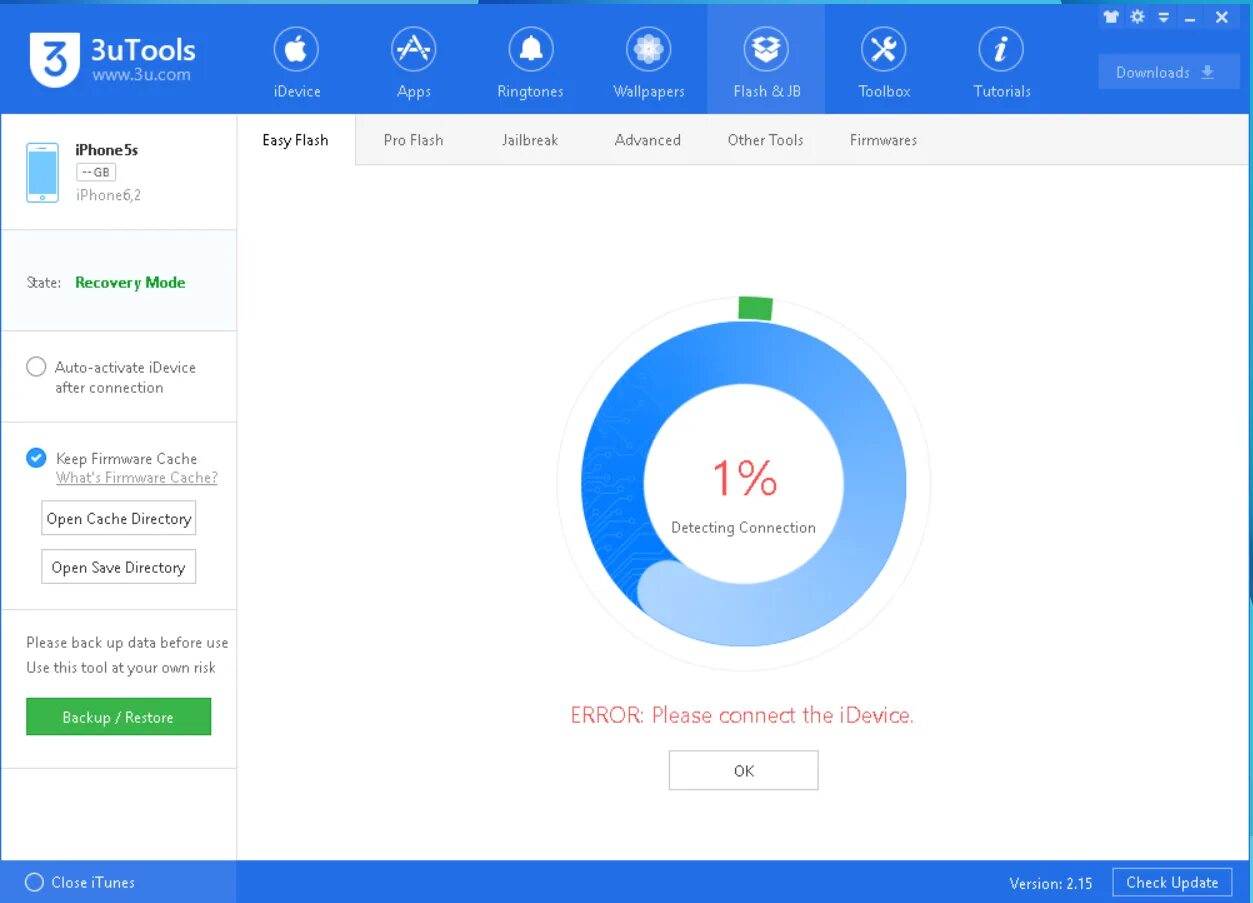
Task: Switch to Easy Flash tab
Action: click(x=295, y=140)
